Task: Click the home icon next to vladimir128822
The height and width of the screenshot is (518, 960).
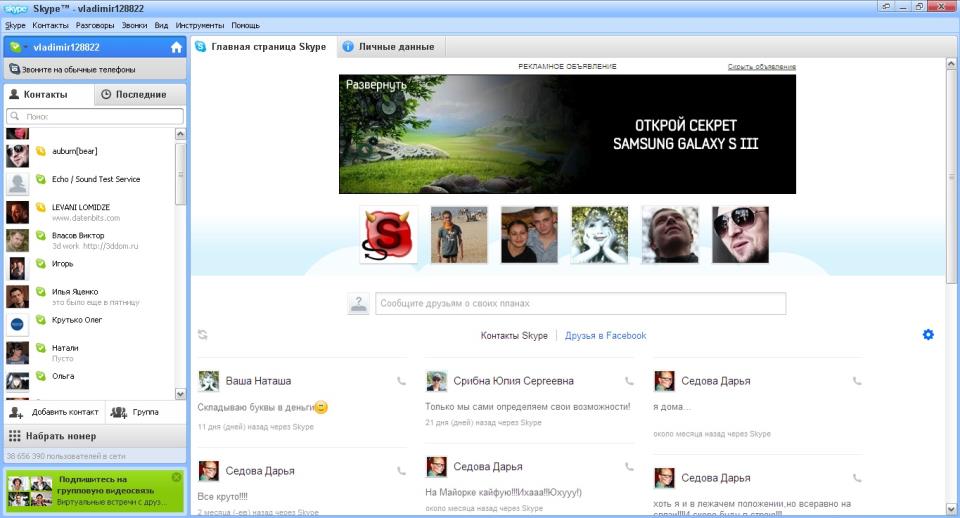Action: (x=176, y=47)
